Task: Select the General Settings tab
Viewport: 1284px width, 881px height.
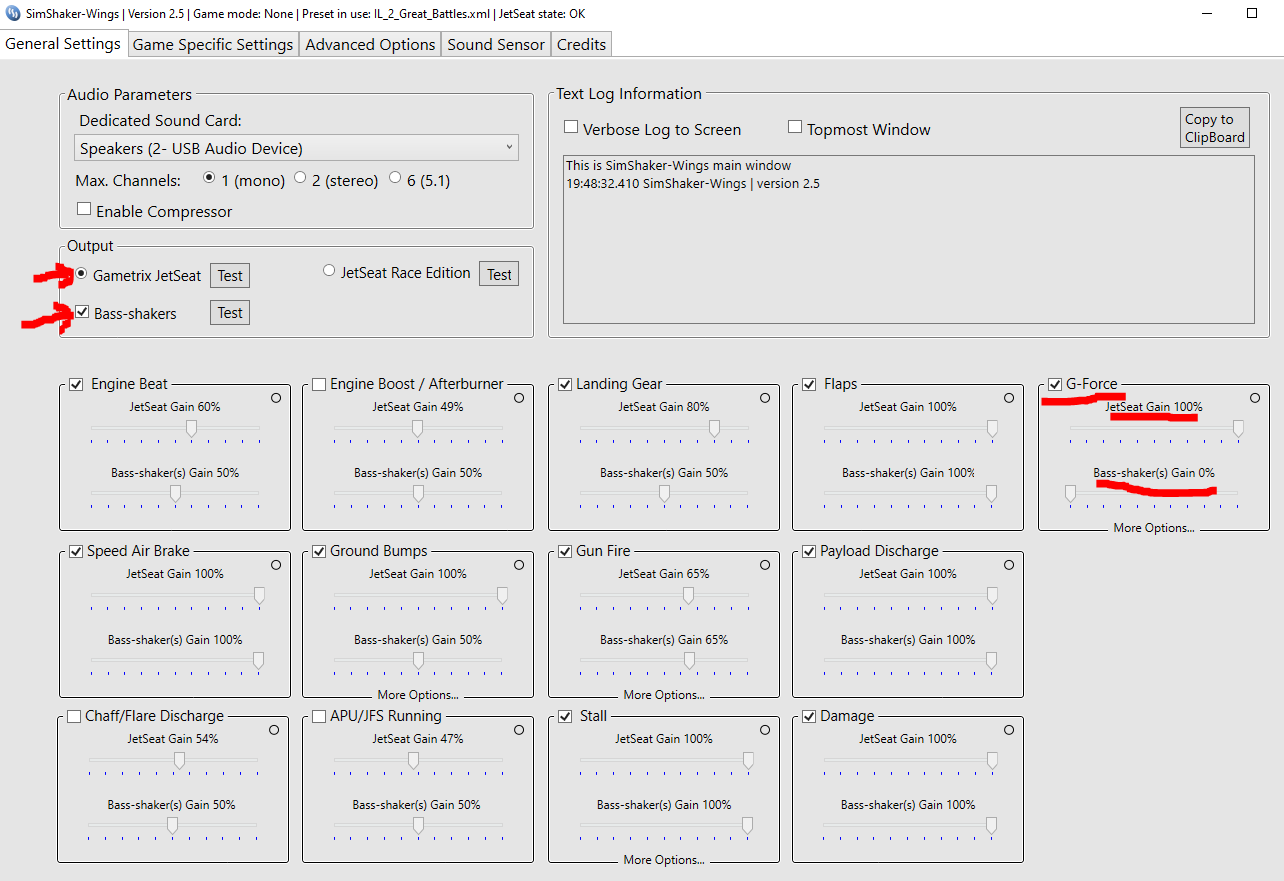Action: 63,43
